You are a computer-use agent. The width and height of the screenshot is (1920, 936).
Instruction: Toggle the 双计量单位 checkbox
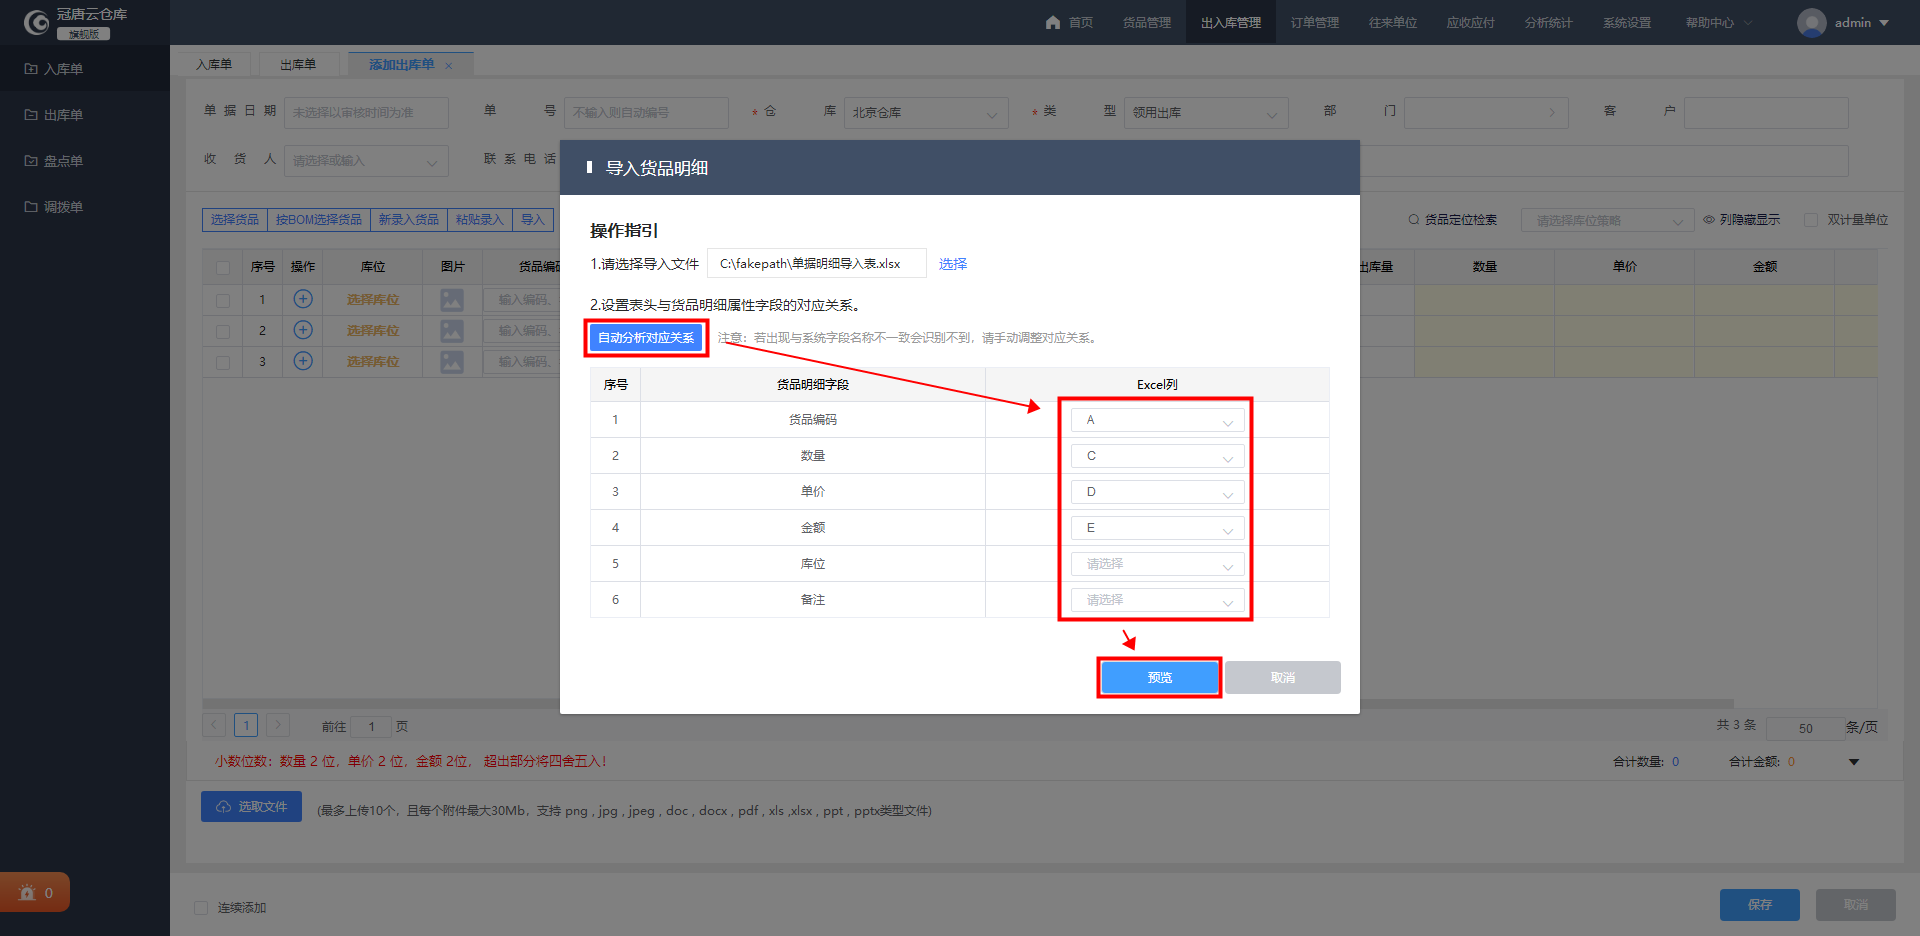(1810, 220)
